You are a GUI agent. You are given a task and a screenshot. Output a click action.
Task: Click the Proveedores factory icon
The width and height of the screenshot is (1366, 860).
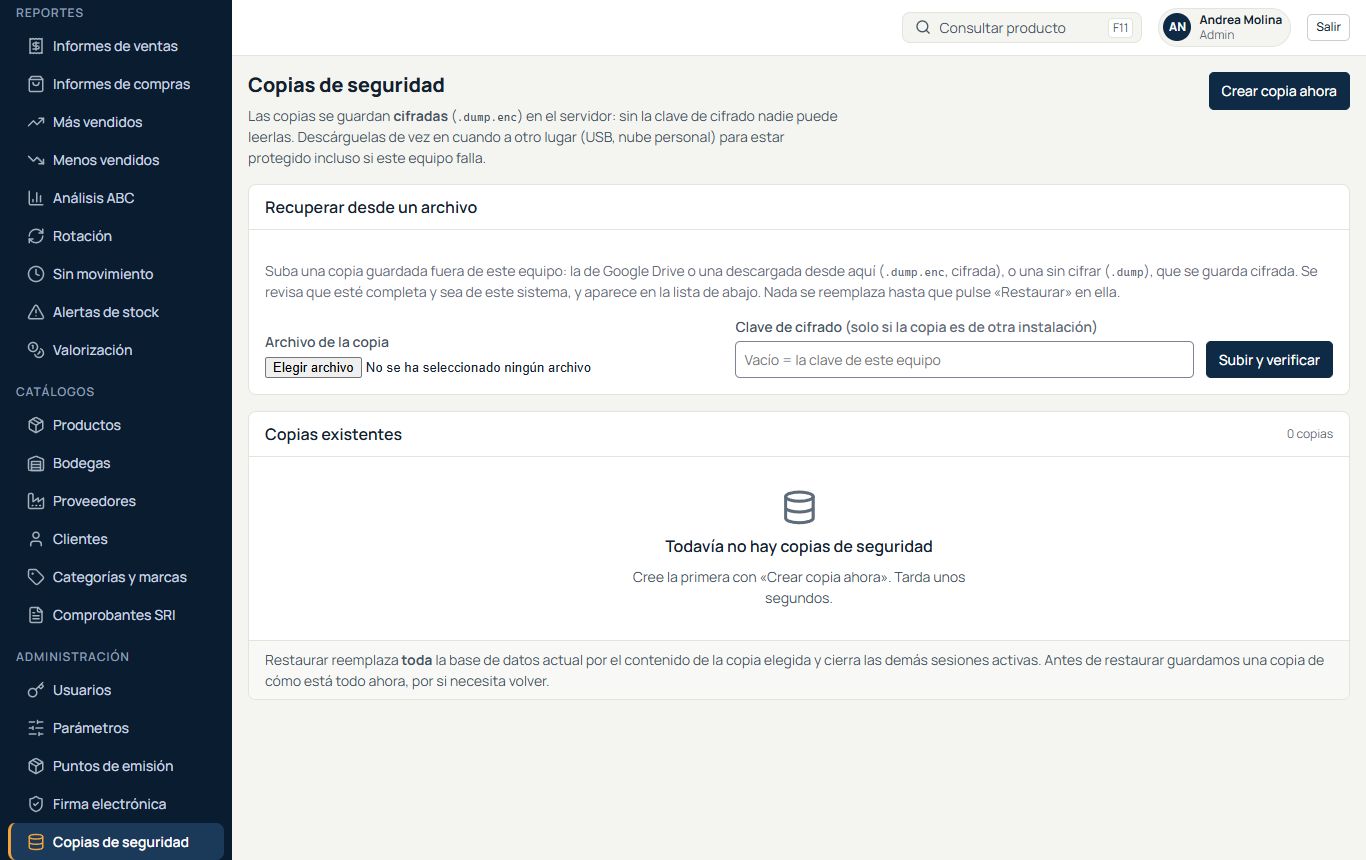[x=36, y=501]
